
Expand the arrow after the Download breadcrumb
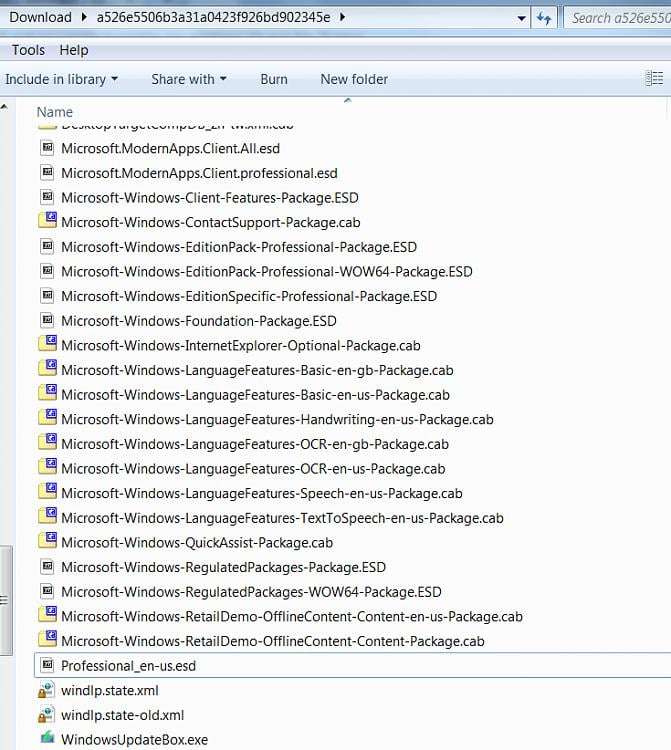84,17
